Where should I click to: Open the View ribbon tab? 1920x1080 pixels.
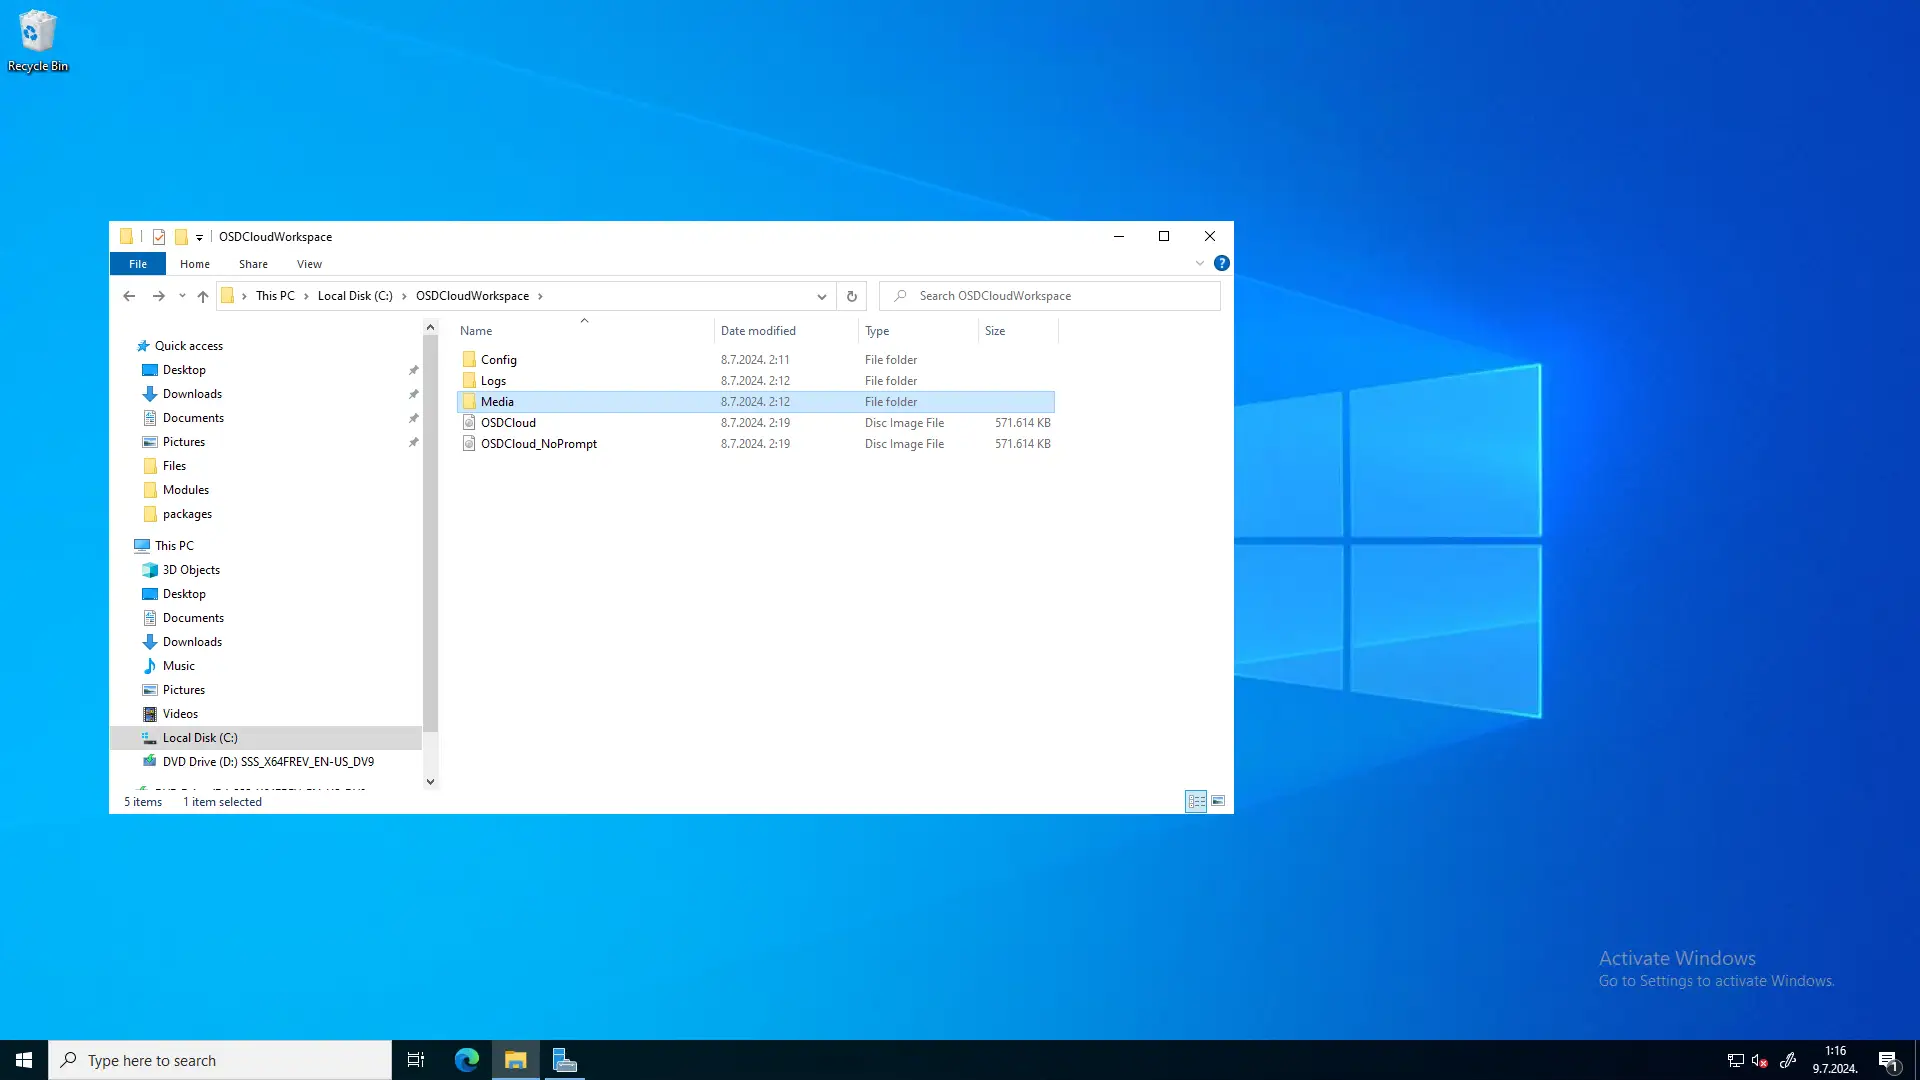(309, 264)
